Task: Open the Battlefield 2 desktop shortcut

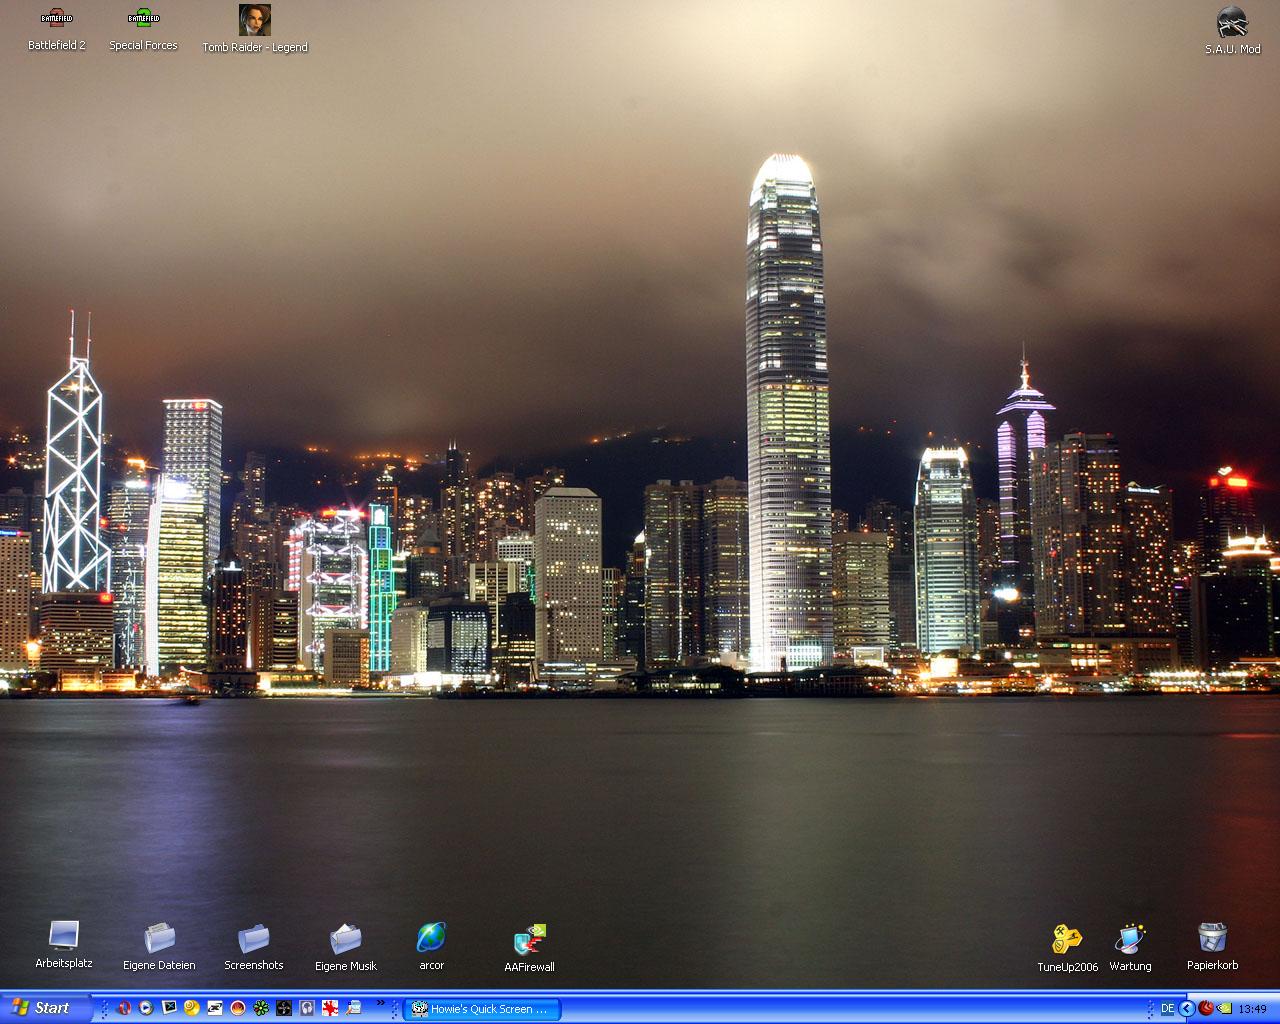Action: [x=57, y=30]
